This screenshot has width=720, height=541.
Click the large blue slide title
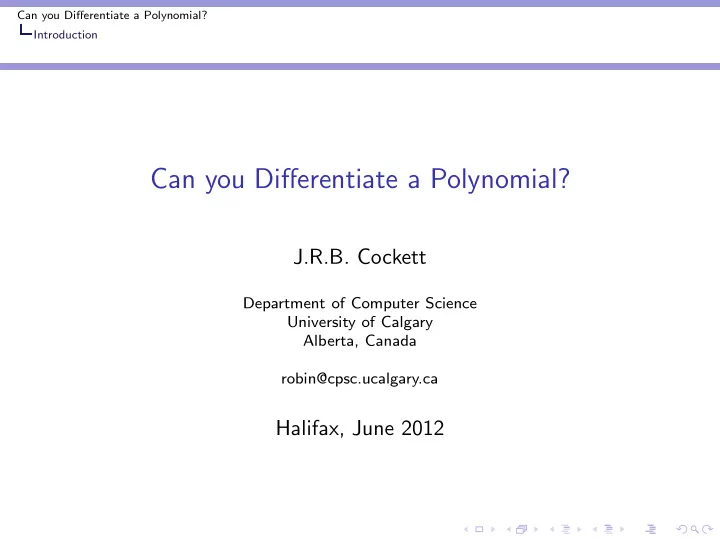(360, 179)
